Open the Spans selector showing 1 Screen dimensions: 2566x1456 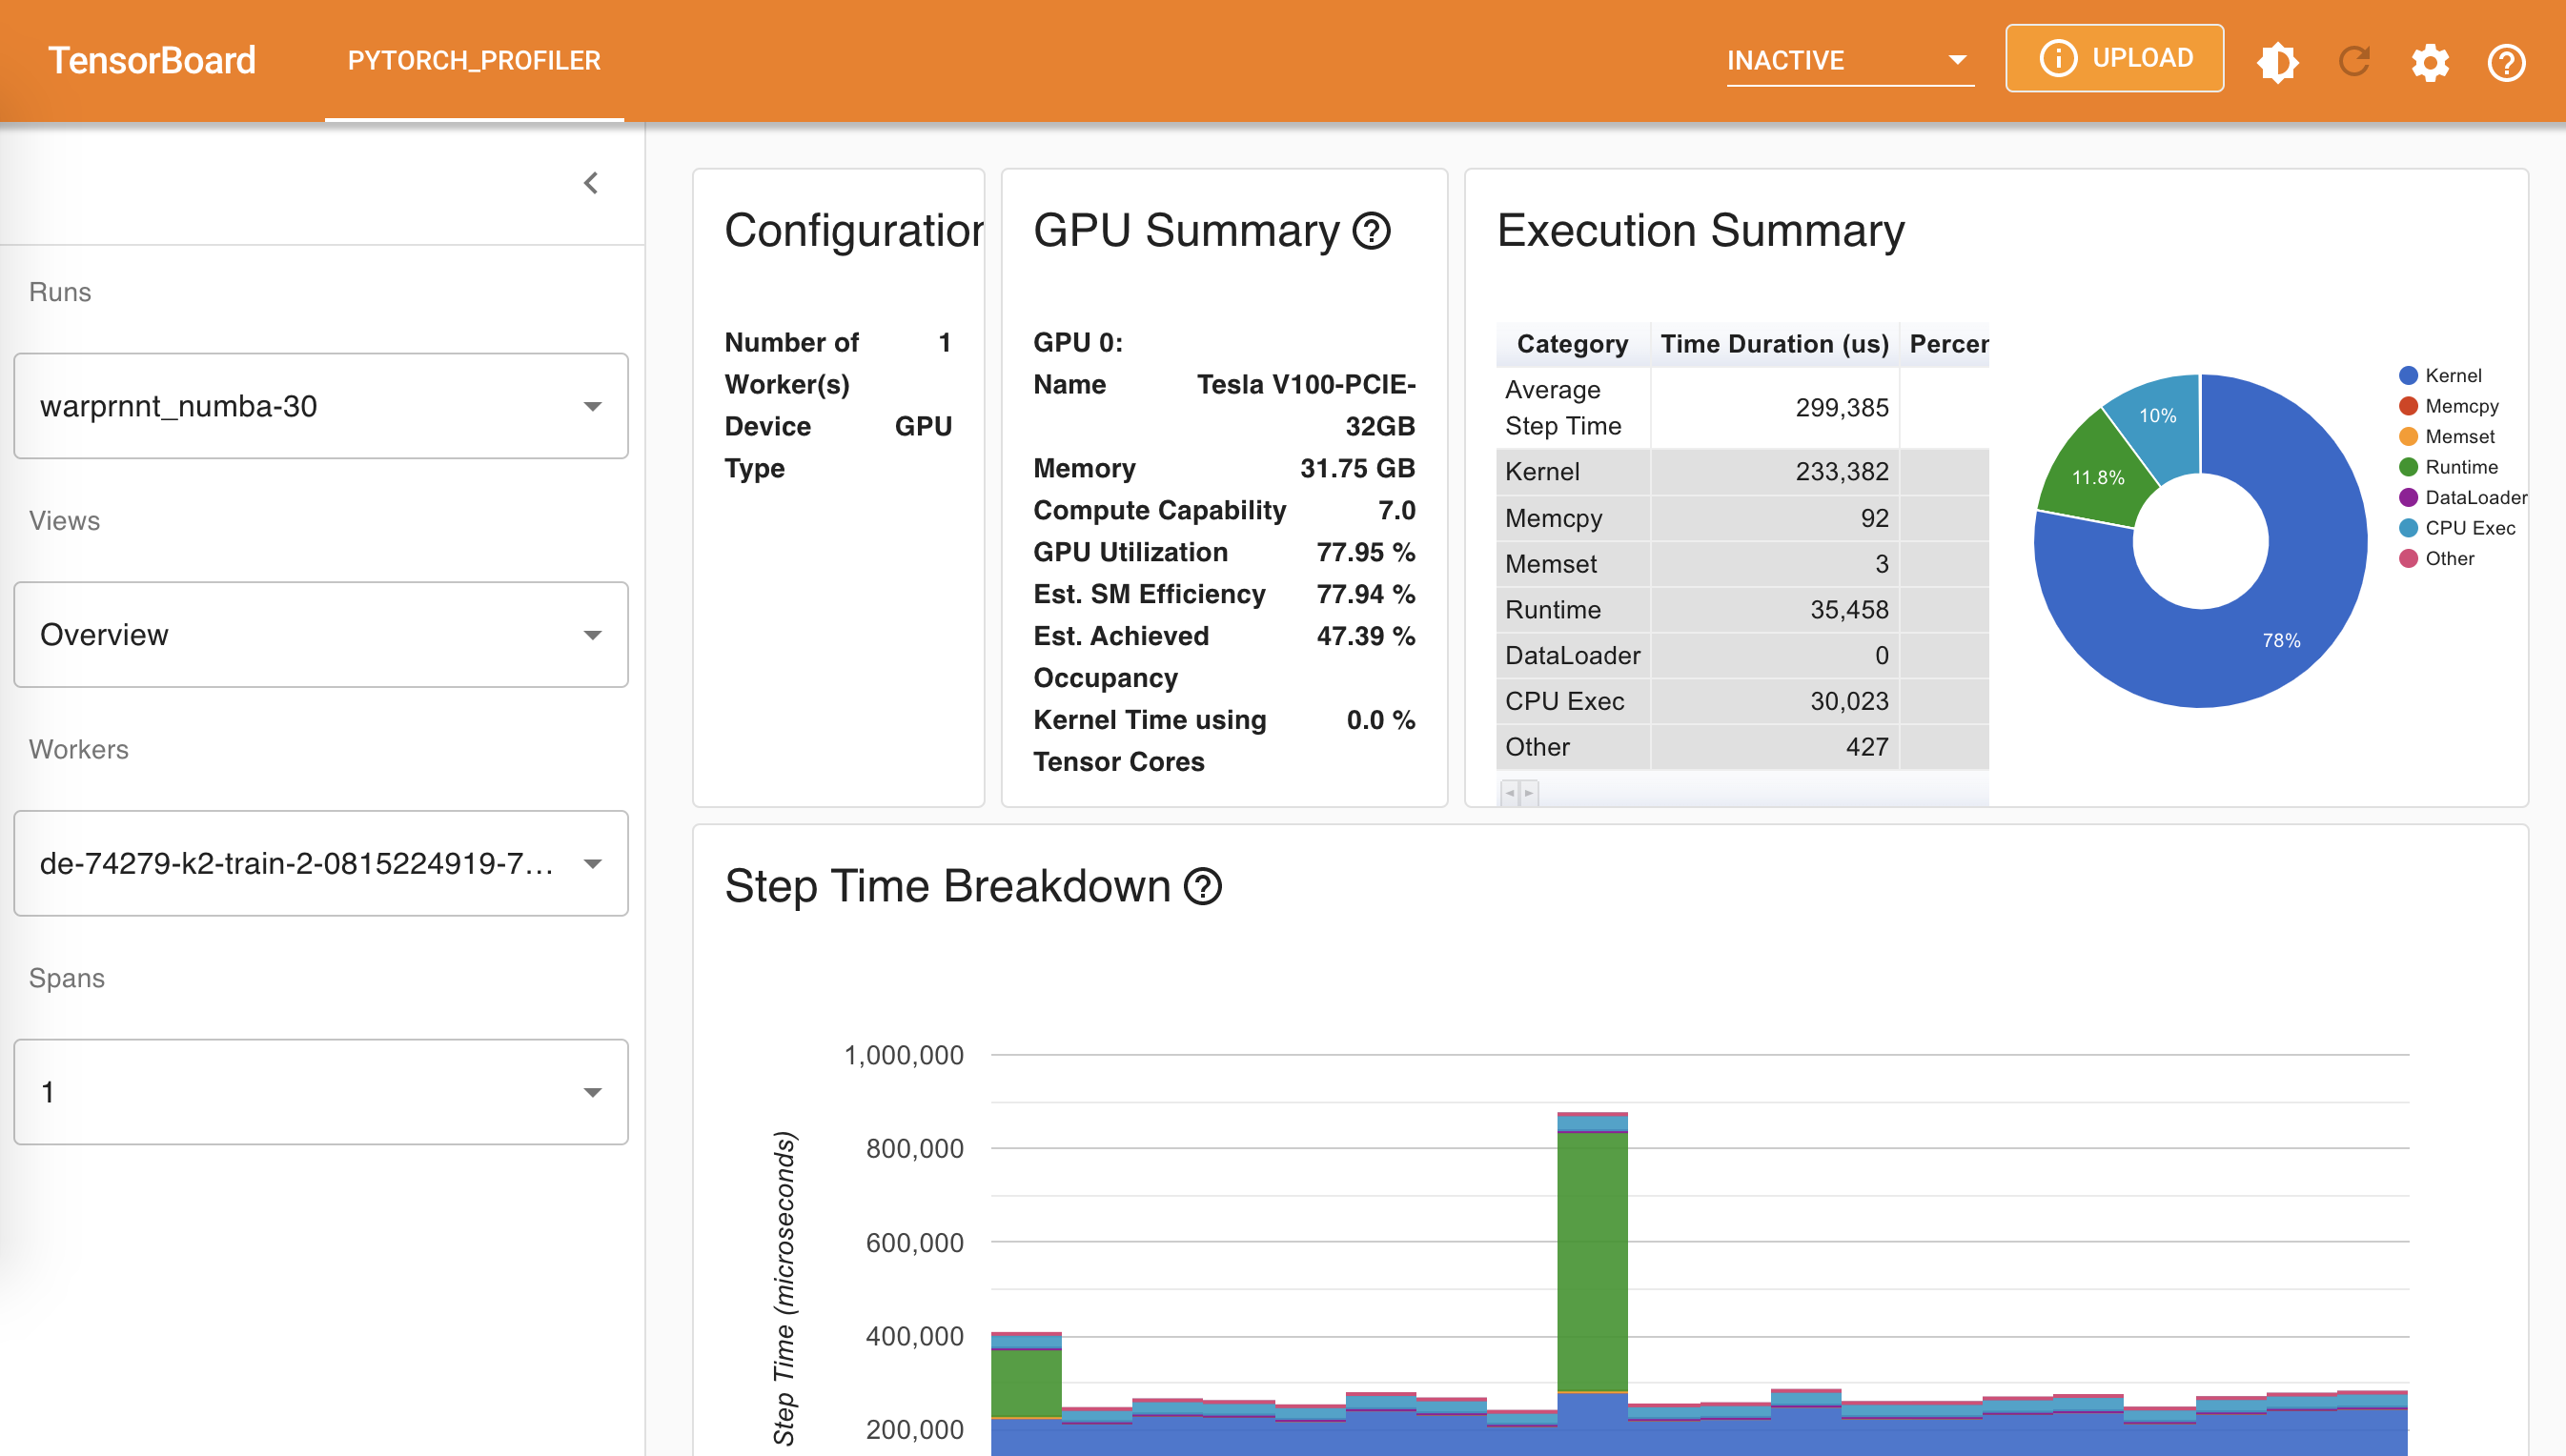point(321,1091)
